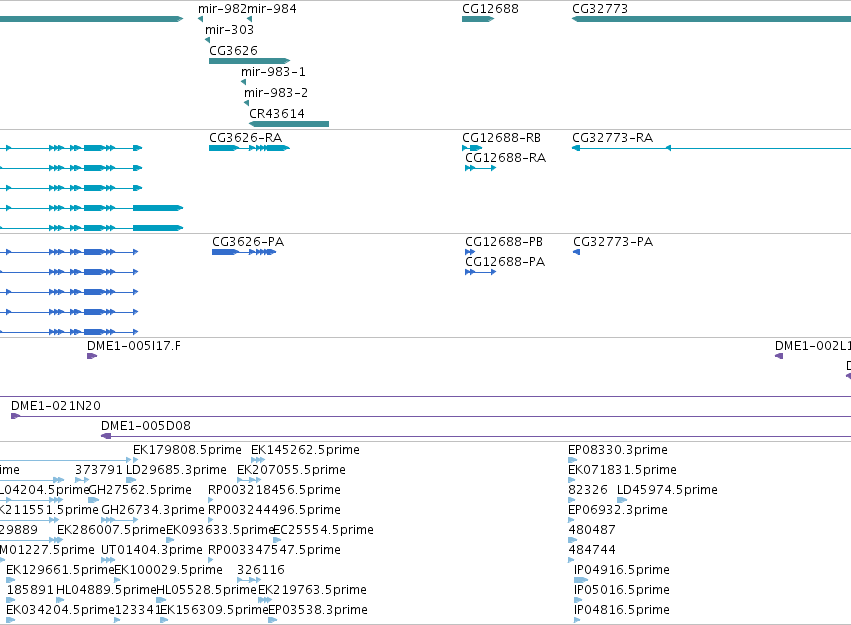Viewport: 851px width, 625px height.
Task: Select the CG12688-RB transcript label
Action: 501,138
